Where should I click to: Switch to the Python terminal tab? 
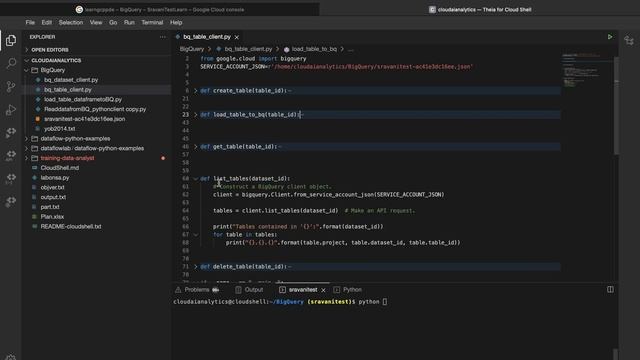tap(348, 290)
